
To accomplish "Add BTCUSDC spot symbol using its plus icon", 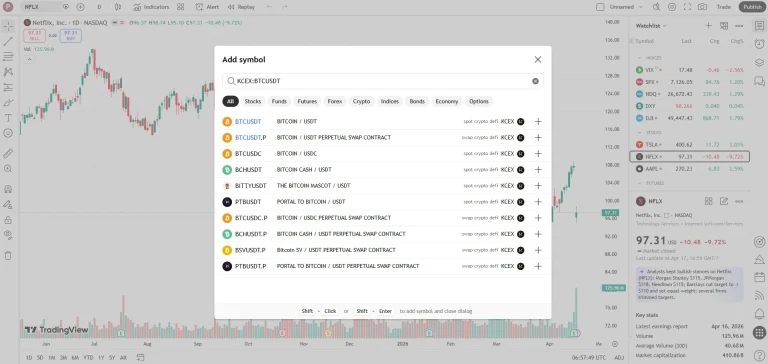I will click(538, 154).
